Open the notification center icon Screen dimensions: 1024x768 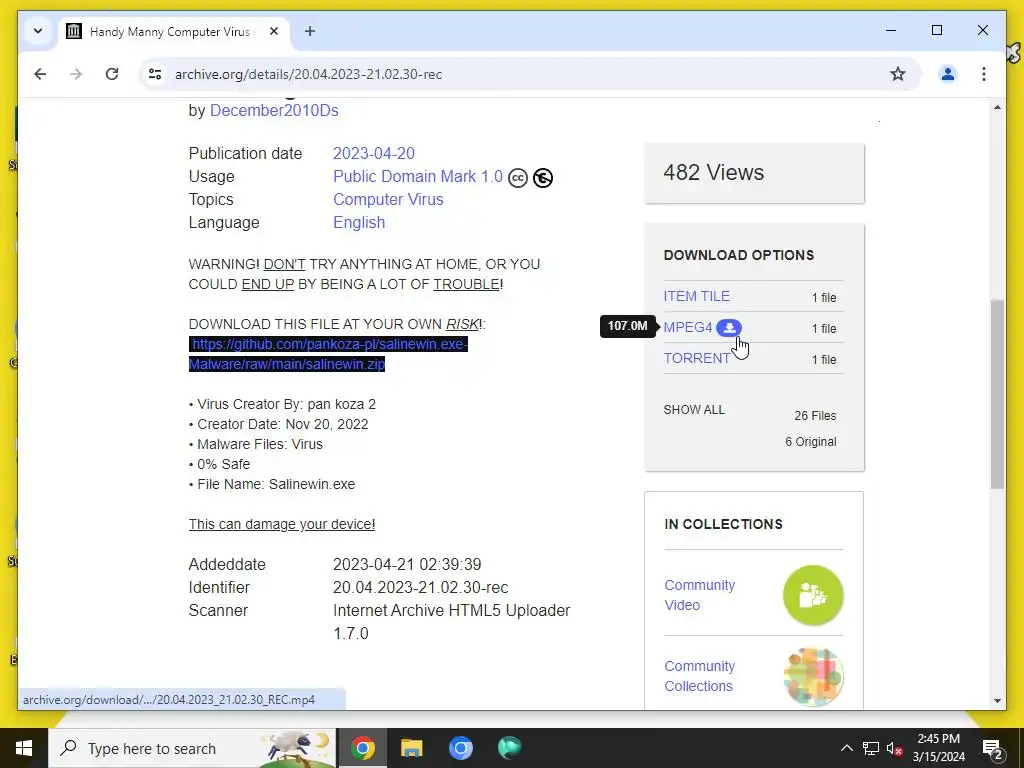click(992, 748)
